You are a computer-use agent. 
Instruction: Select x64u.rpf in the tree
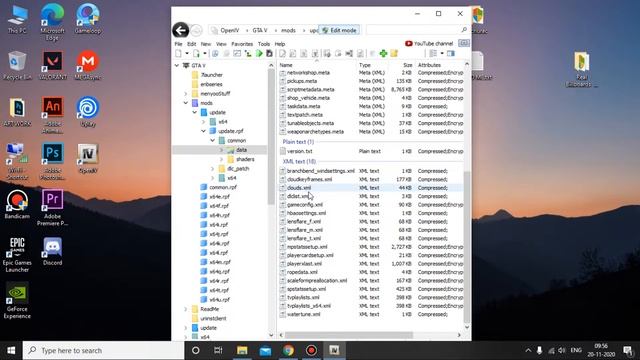(x=219, y=299)
